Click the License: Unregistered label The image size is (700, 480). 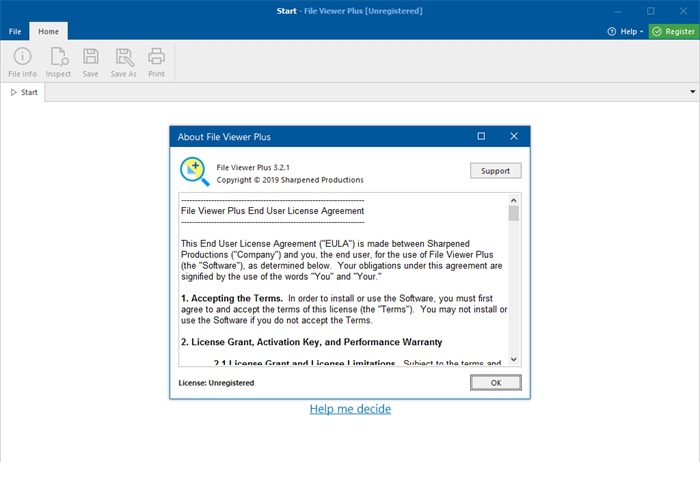[216, 383]
